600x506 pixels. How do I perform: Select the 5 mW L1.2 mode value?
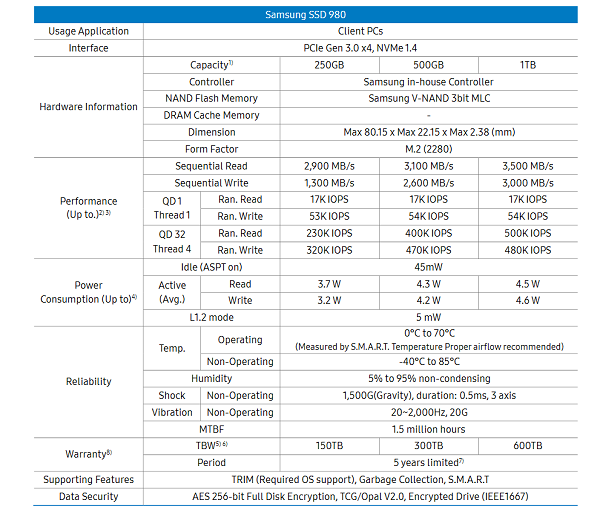(429, 317)
